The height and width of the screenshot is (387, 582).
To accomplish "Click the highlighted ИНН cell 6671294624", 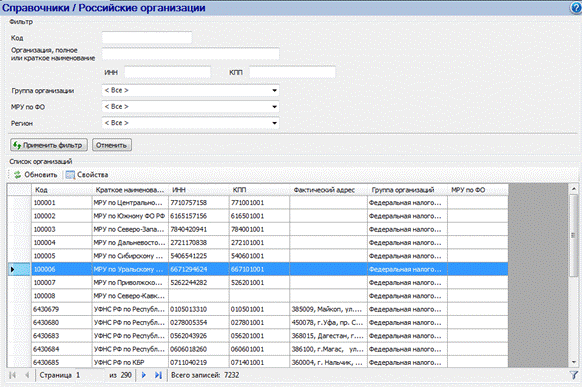I will pos(199,269).
